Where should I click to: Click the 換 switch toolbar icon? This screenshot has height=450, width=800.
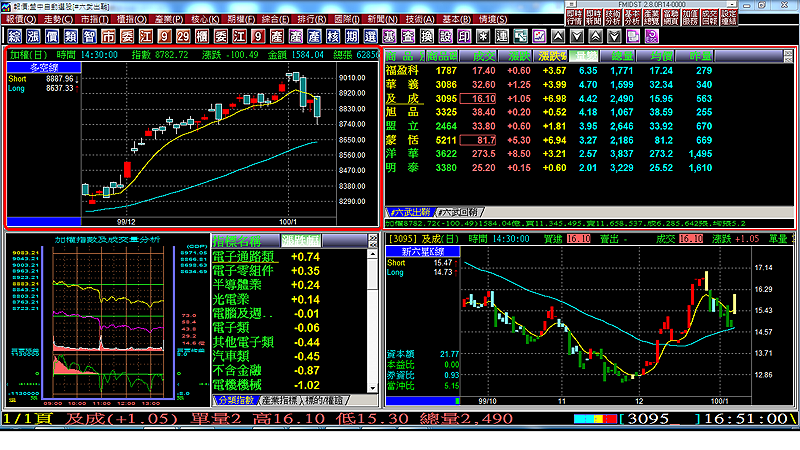point(427,36)
